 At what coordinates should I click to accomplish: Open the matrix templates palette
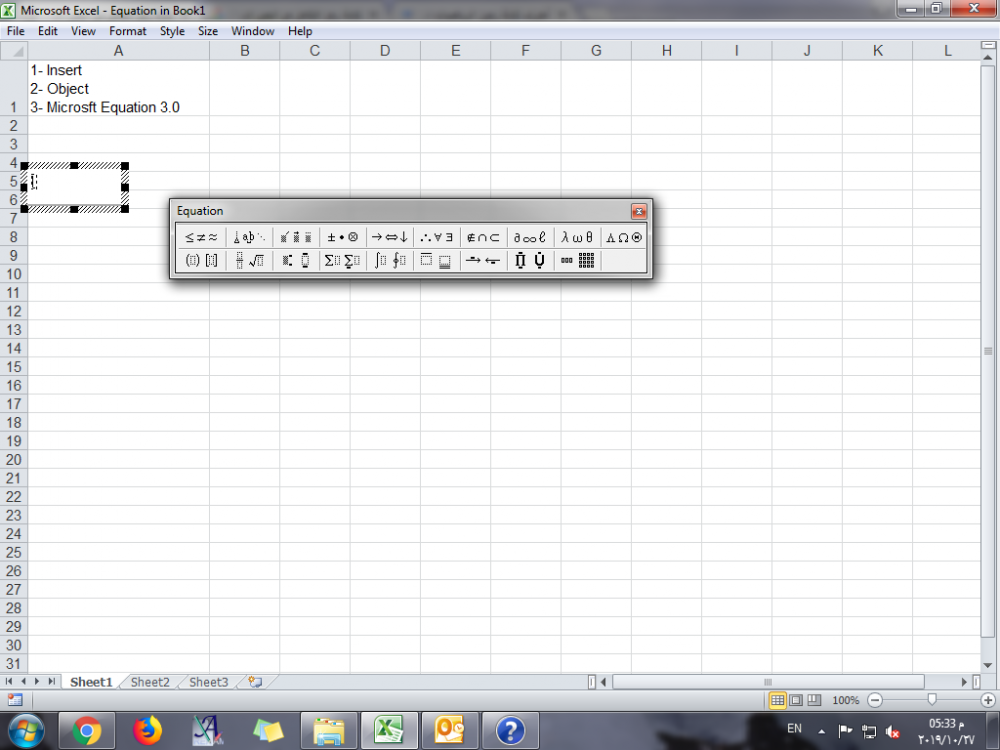tap(578, 261)
